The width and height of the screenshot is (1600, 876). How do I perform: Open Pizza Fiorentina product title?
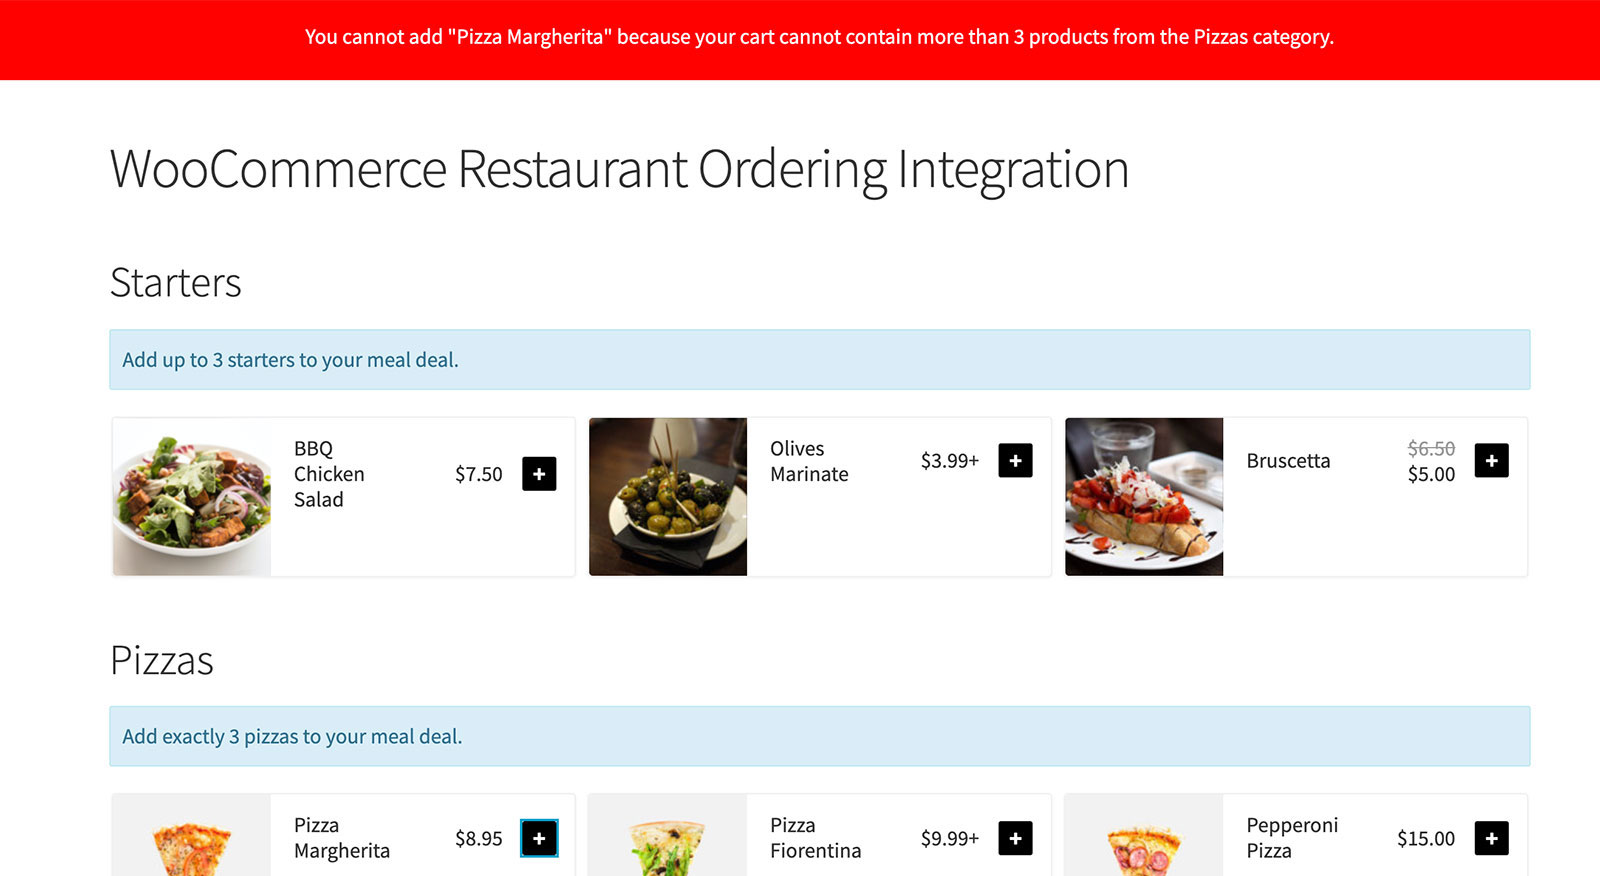coord(815,838)
